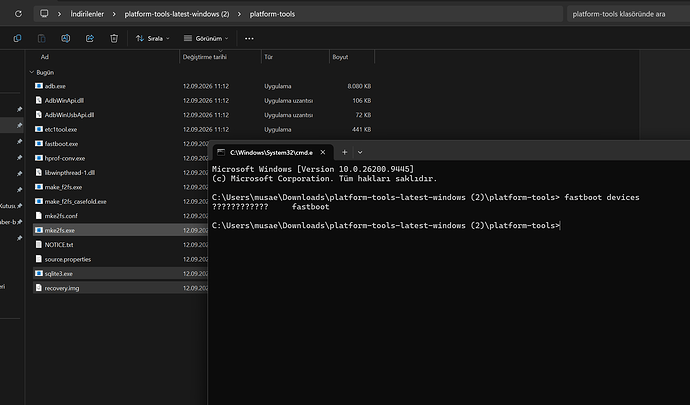Click the This PC monitor icon in address bar
690x405 pixels.
44,14
